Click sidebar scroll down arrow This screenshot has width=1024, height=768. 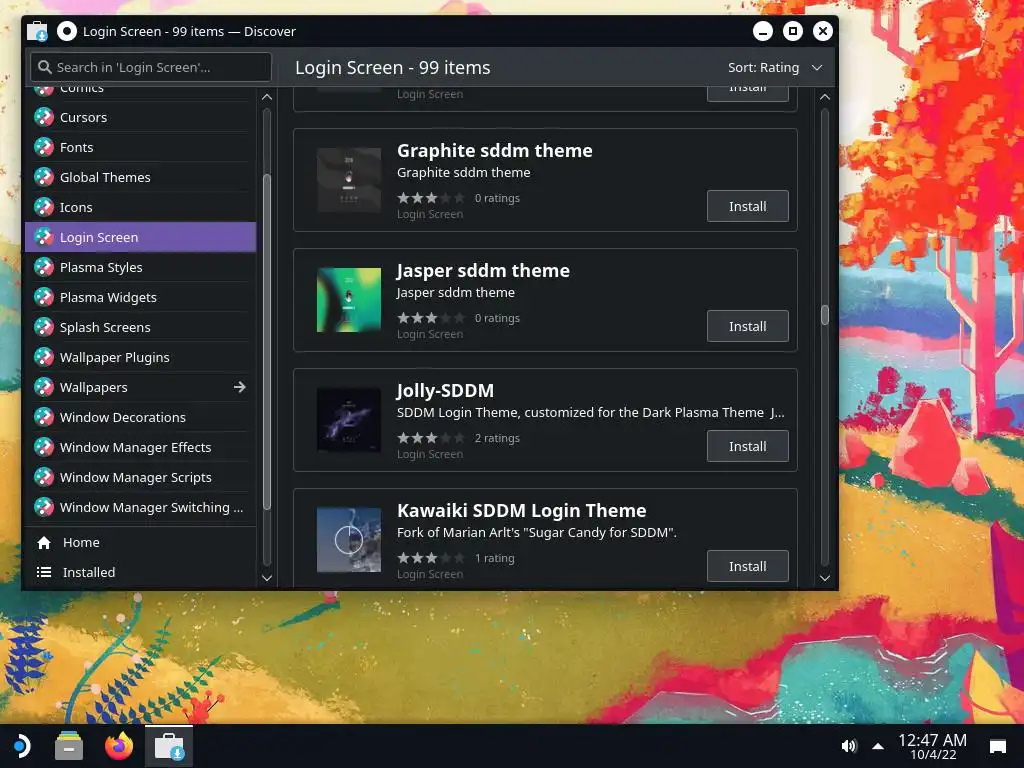click(x=266, y=578)
